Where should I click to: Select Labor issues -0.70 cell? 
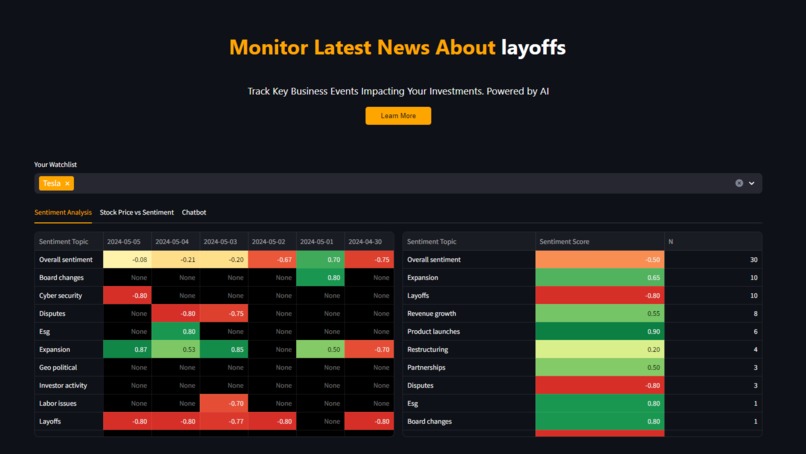click(224, 404)
